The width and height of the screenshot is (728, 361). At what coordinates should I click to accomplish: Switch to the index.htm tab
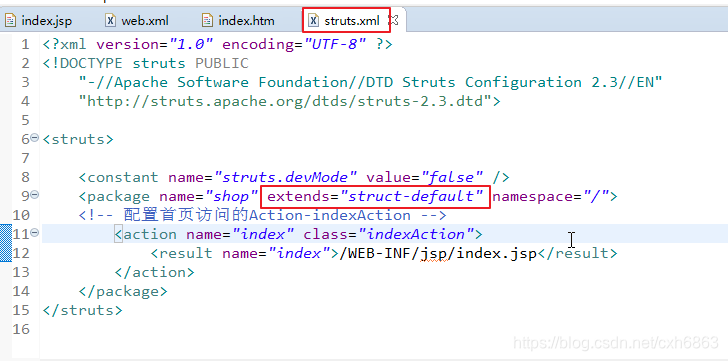tap(238, 21)
